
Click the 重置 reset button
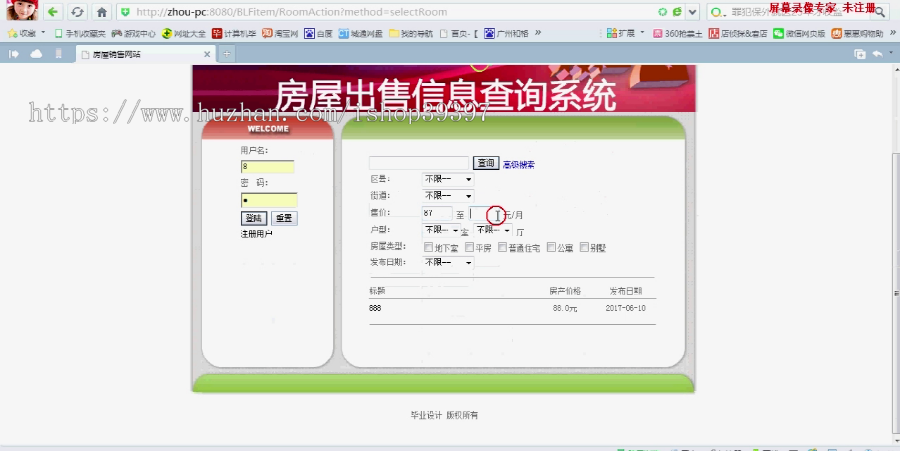(x=284, y=218)
